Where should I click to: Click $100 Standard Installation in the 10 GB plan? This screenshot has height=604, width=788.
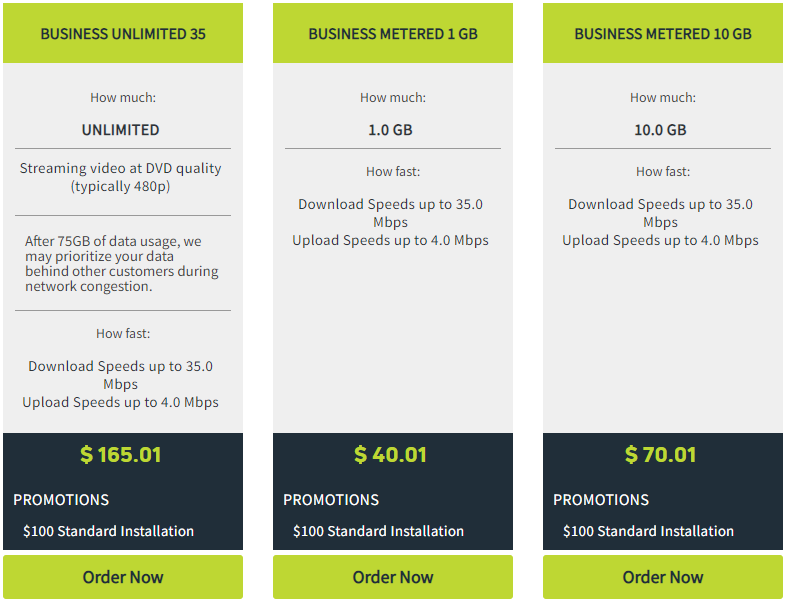(648, 531)
